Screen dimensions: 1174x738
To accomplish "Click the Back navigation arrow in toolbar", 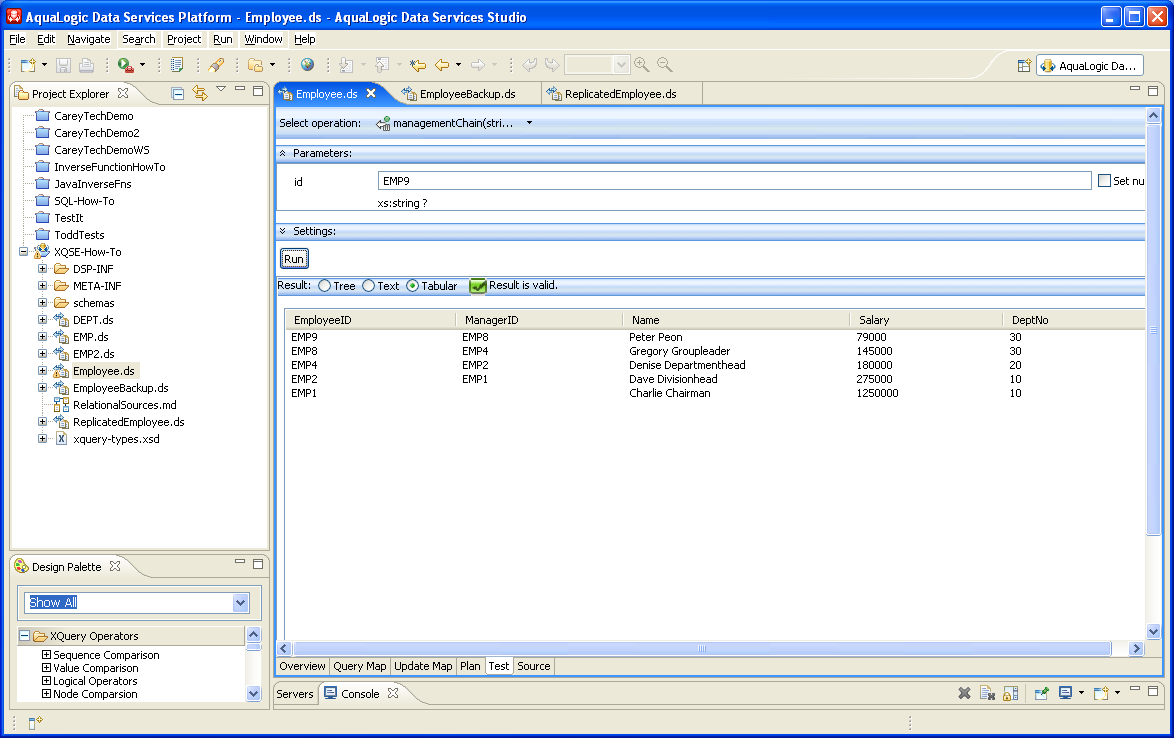I will pos(442,65).
